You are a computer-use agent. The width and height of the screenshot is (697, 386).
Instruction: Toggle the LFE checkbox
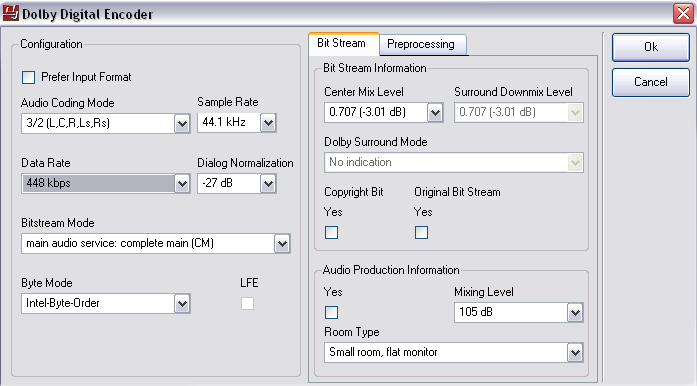pos(248,304)
